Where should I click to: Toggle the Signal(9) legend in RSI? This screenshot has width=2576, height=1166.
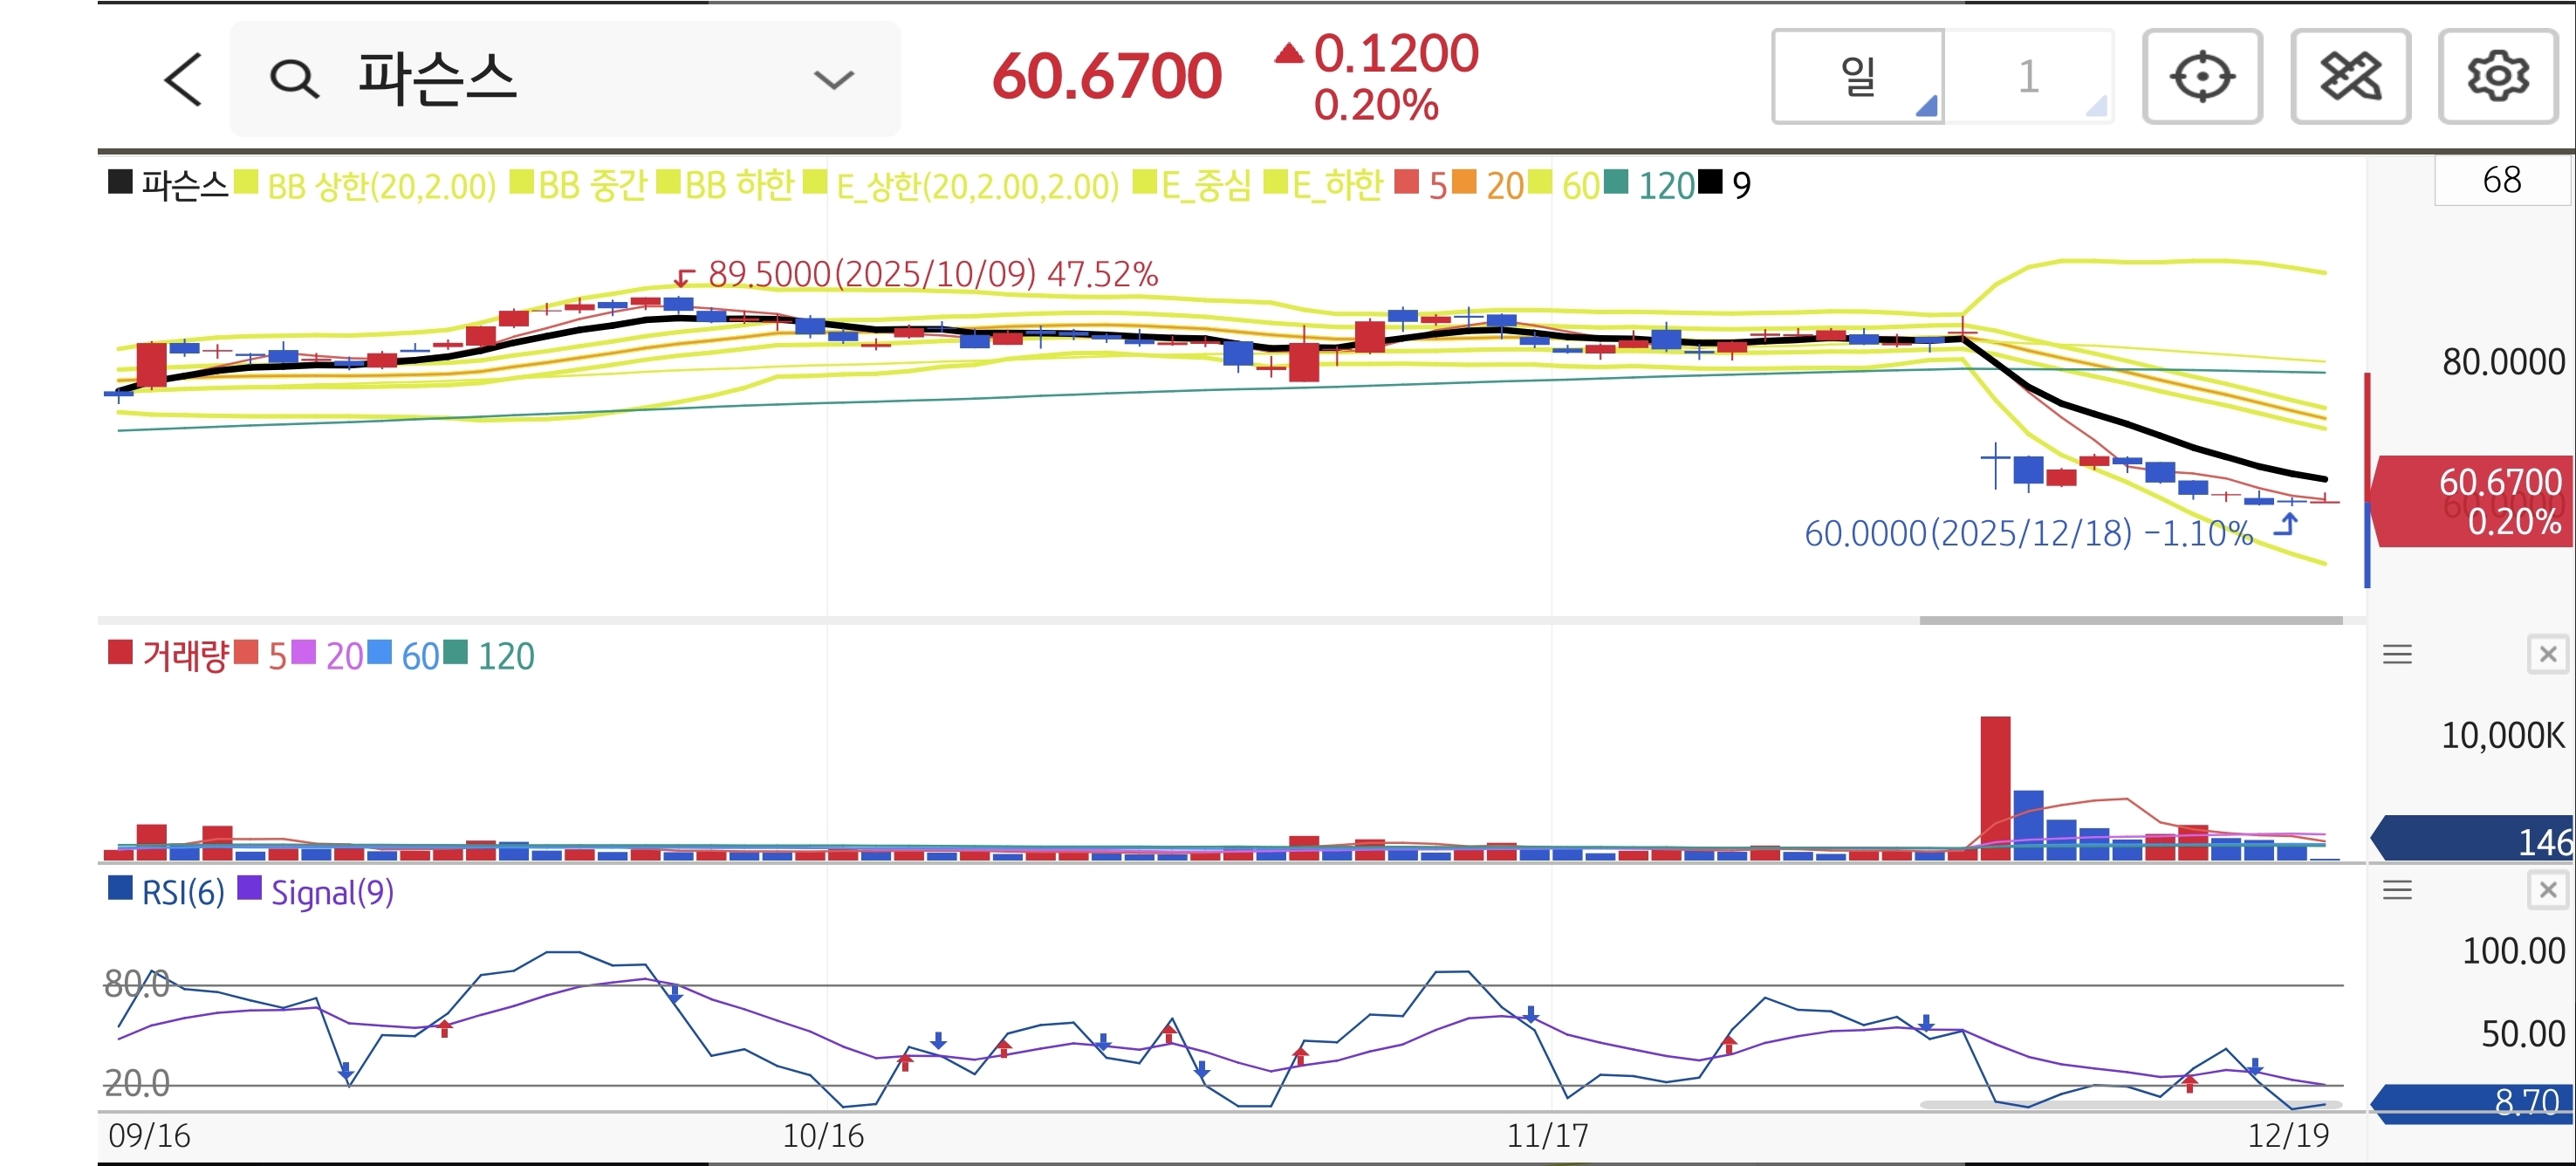point(332,892)
